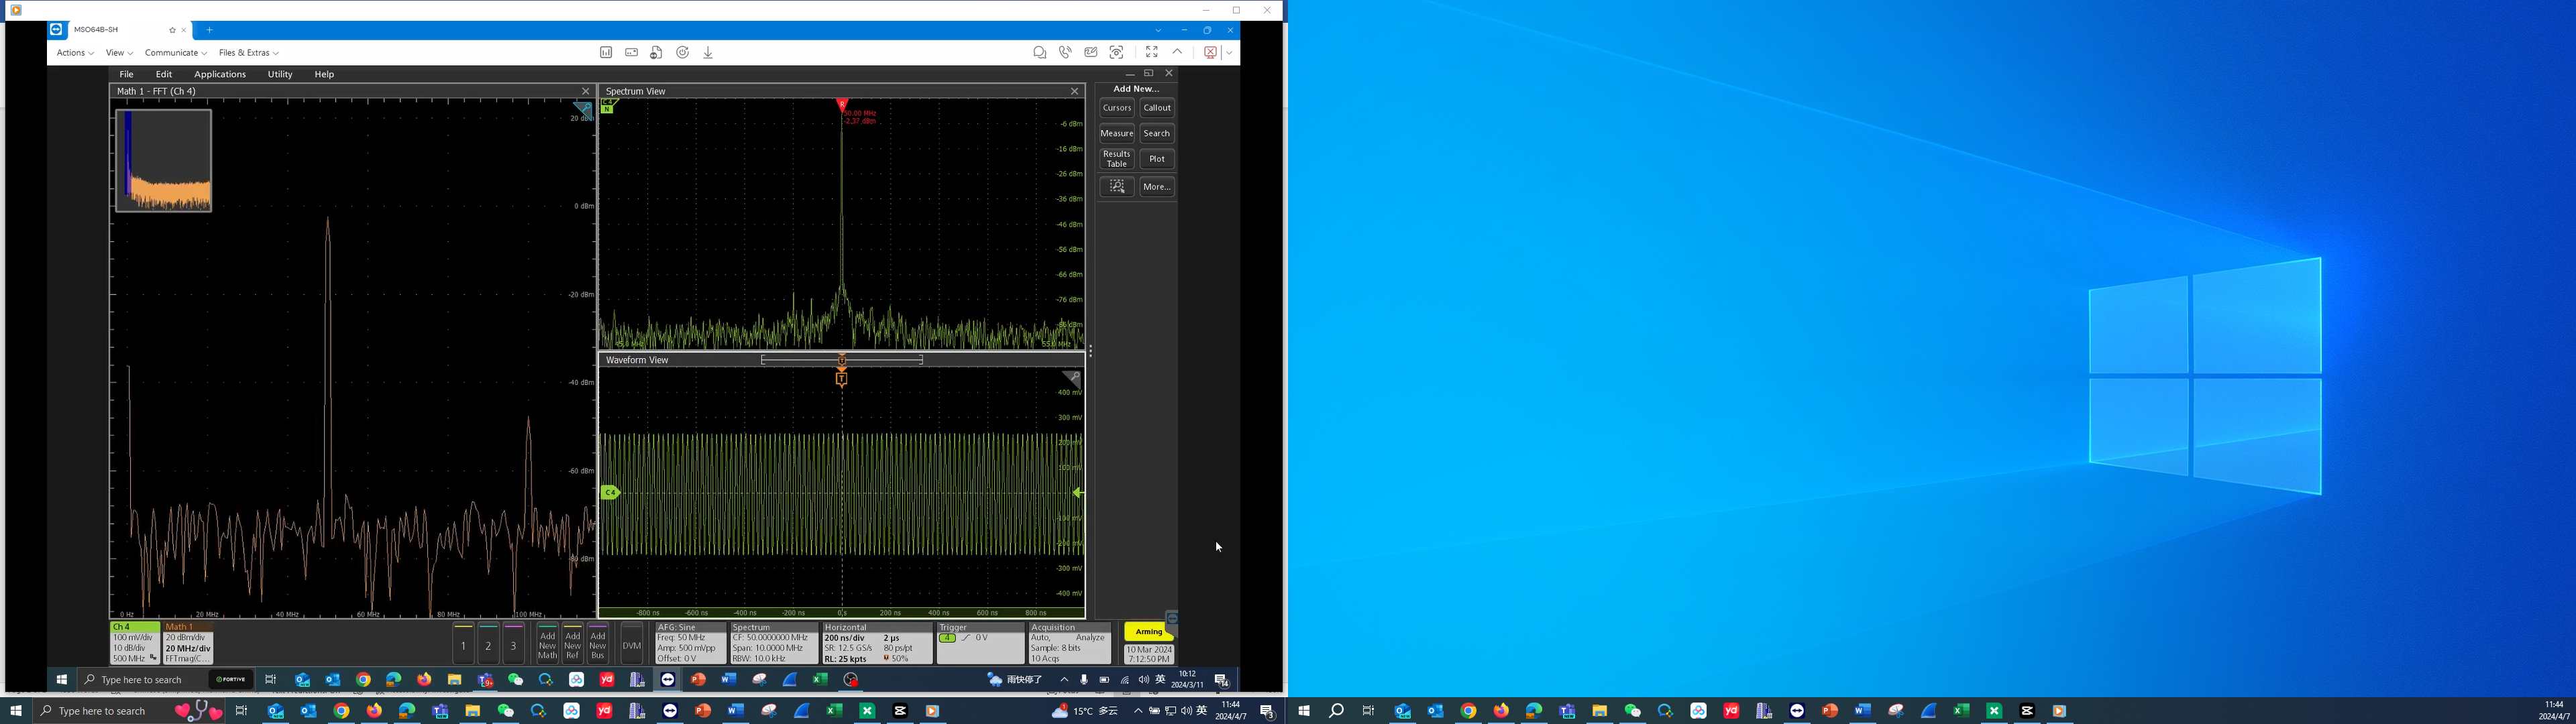2576x724 pixels.
Task: Expand the Actions dropdown menu
Action: click(x=75, y=53)
